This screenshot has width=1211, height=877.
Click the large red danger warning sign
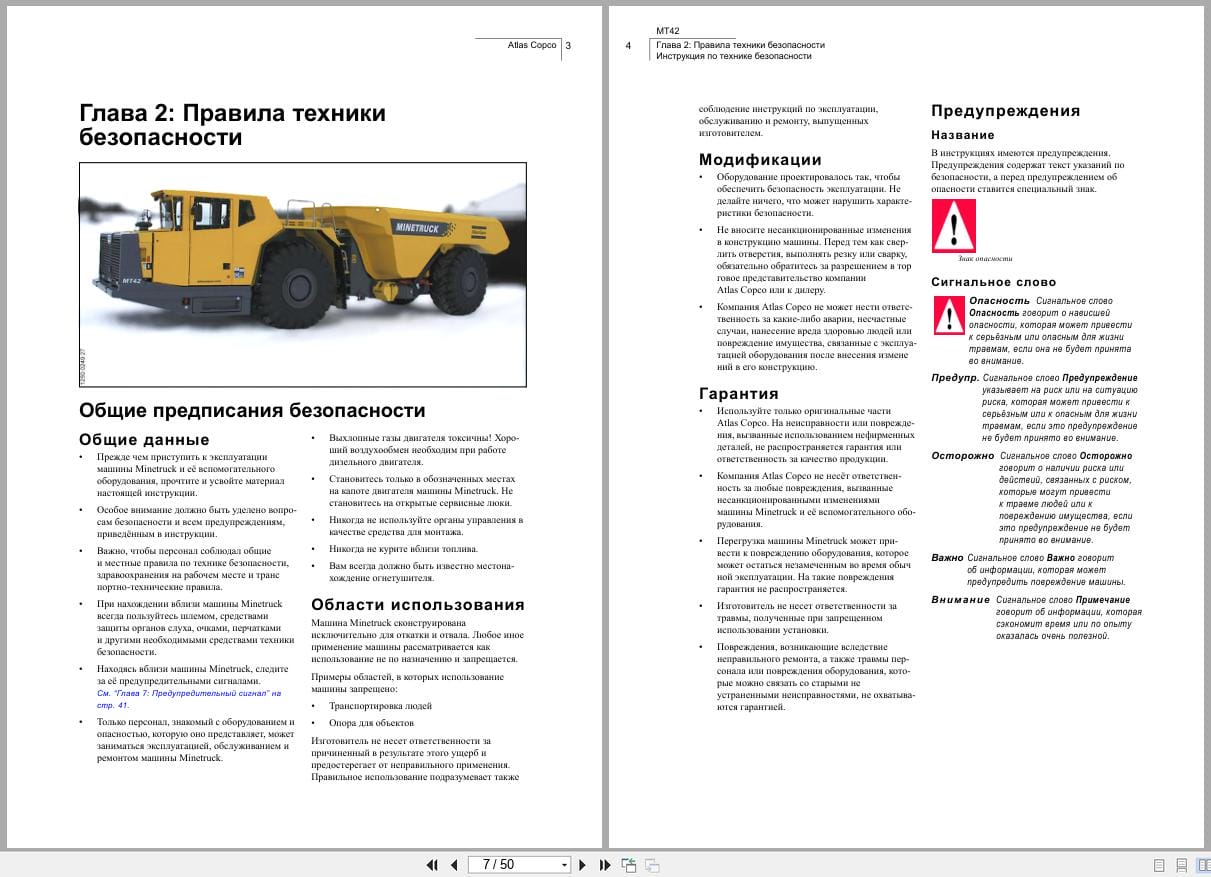[953, 226]
